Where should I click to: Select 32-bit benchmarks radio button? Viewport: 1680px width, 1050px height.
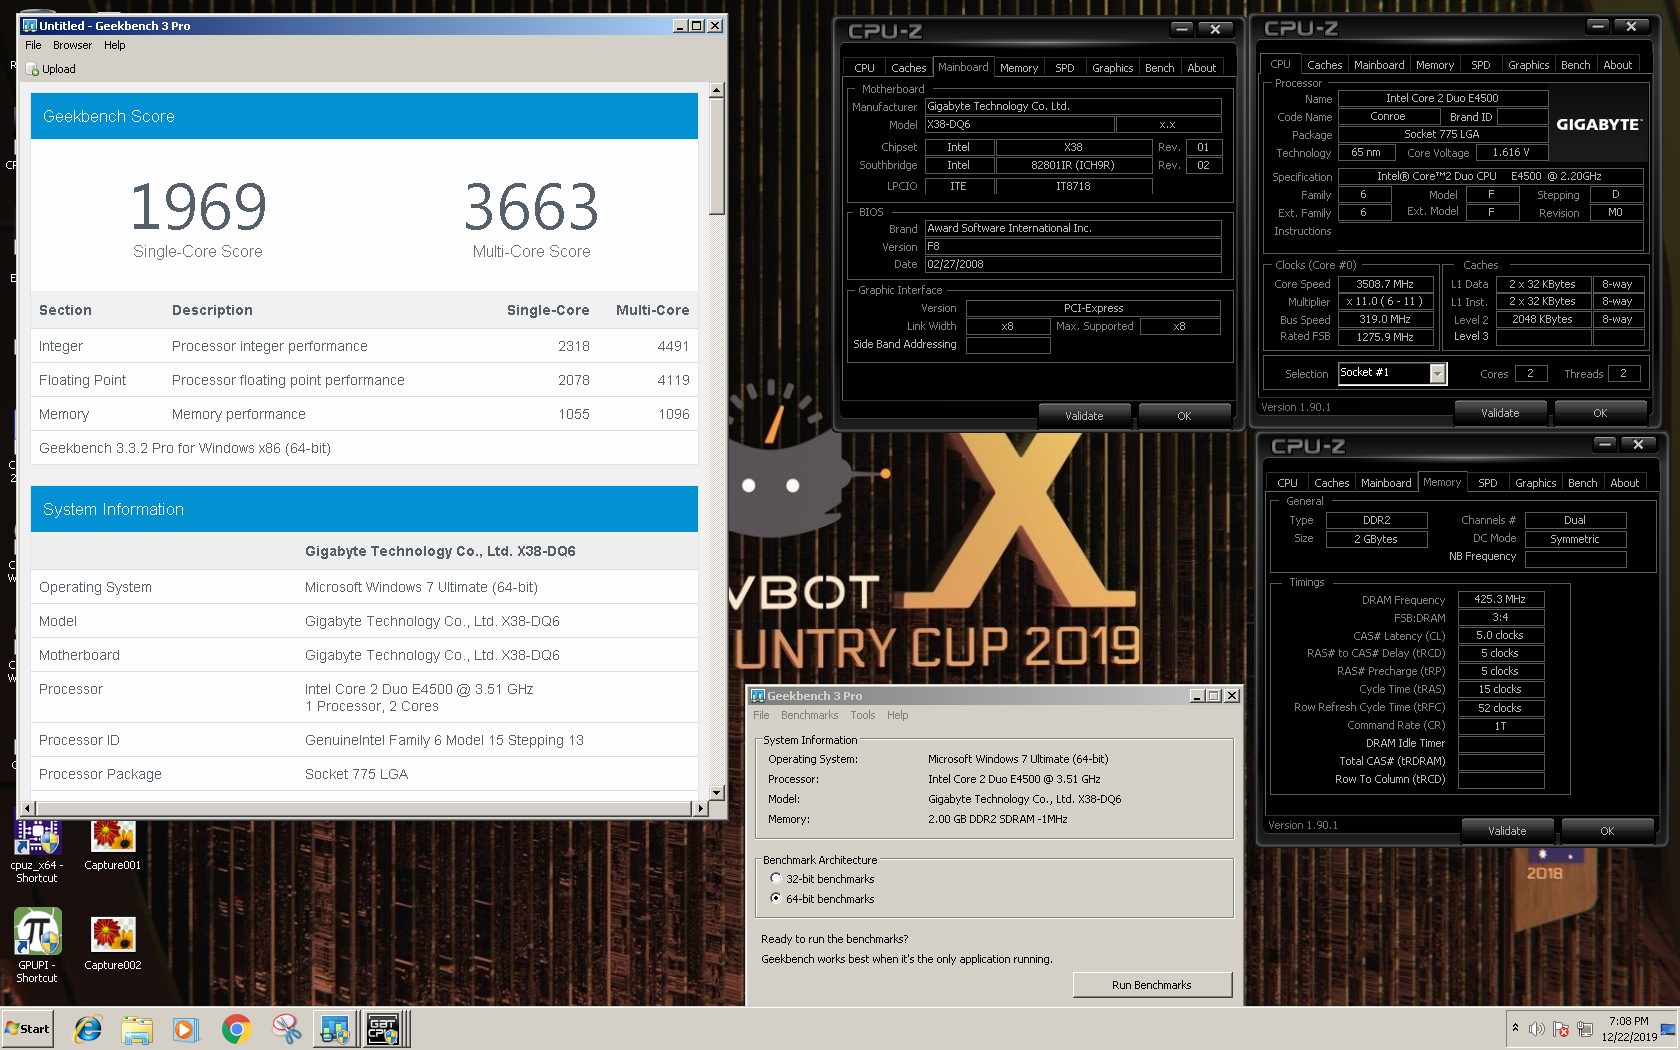pyautogui.click(x=775, y=879)
